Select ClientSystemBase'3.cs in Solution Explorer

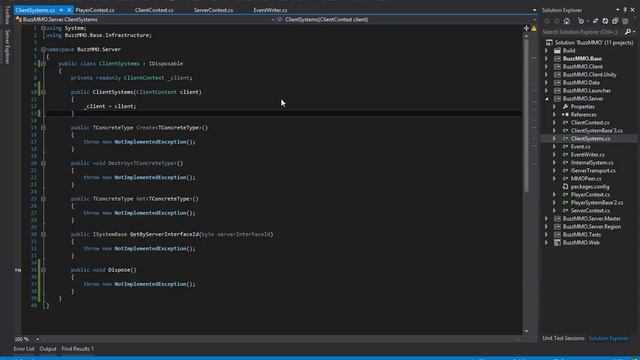[x=597, y=131]
